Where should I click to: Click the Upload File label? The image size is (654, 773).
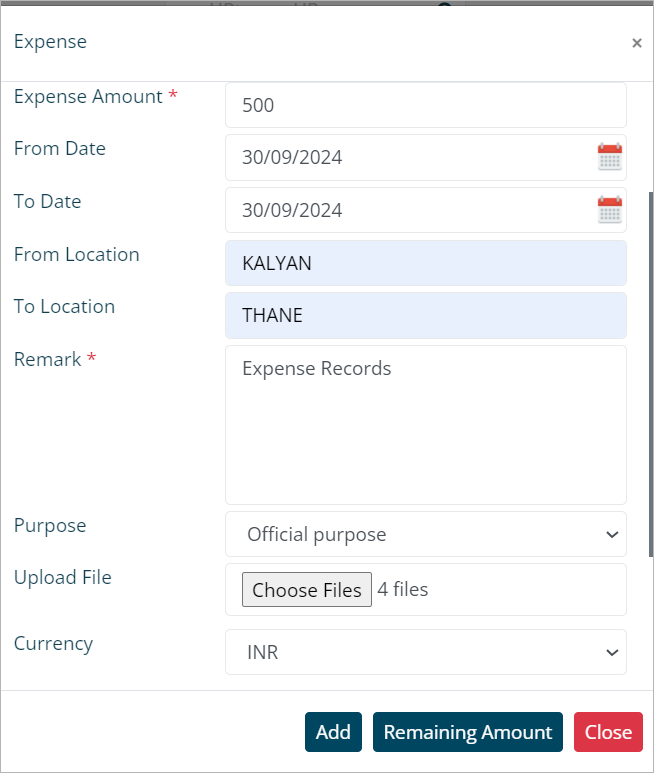[x=62, y=577]
